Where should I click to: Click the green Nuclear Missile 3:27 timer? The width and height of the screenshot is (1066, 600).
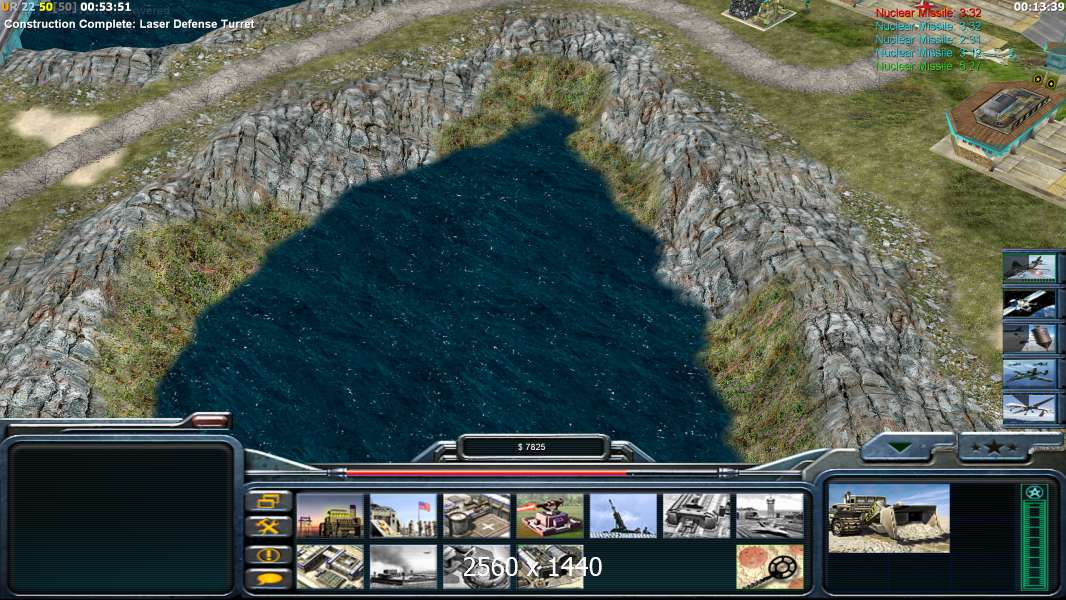pyautogui.click(x=928, y=67)
